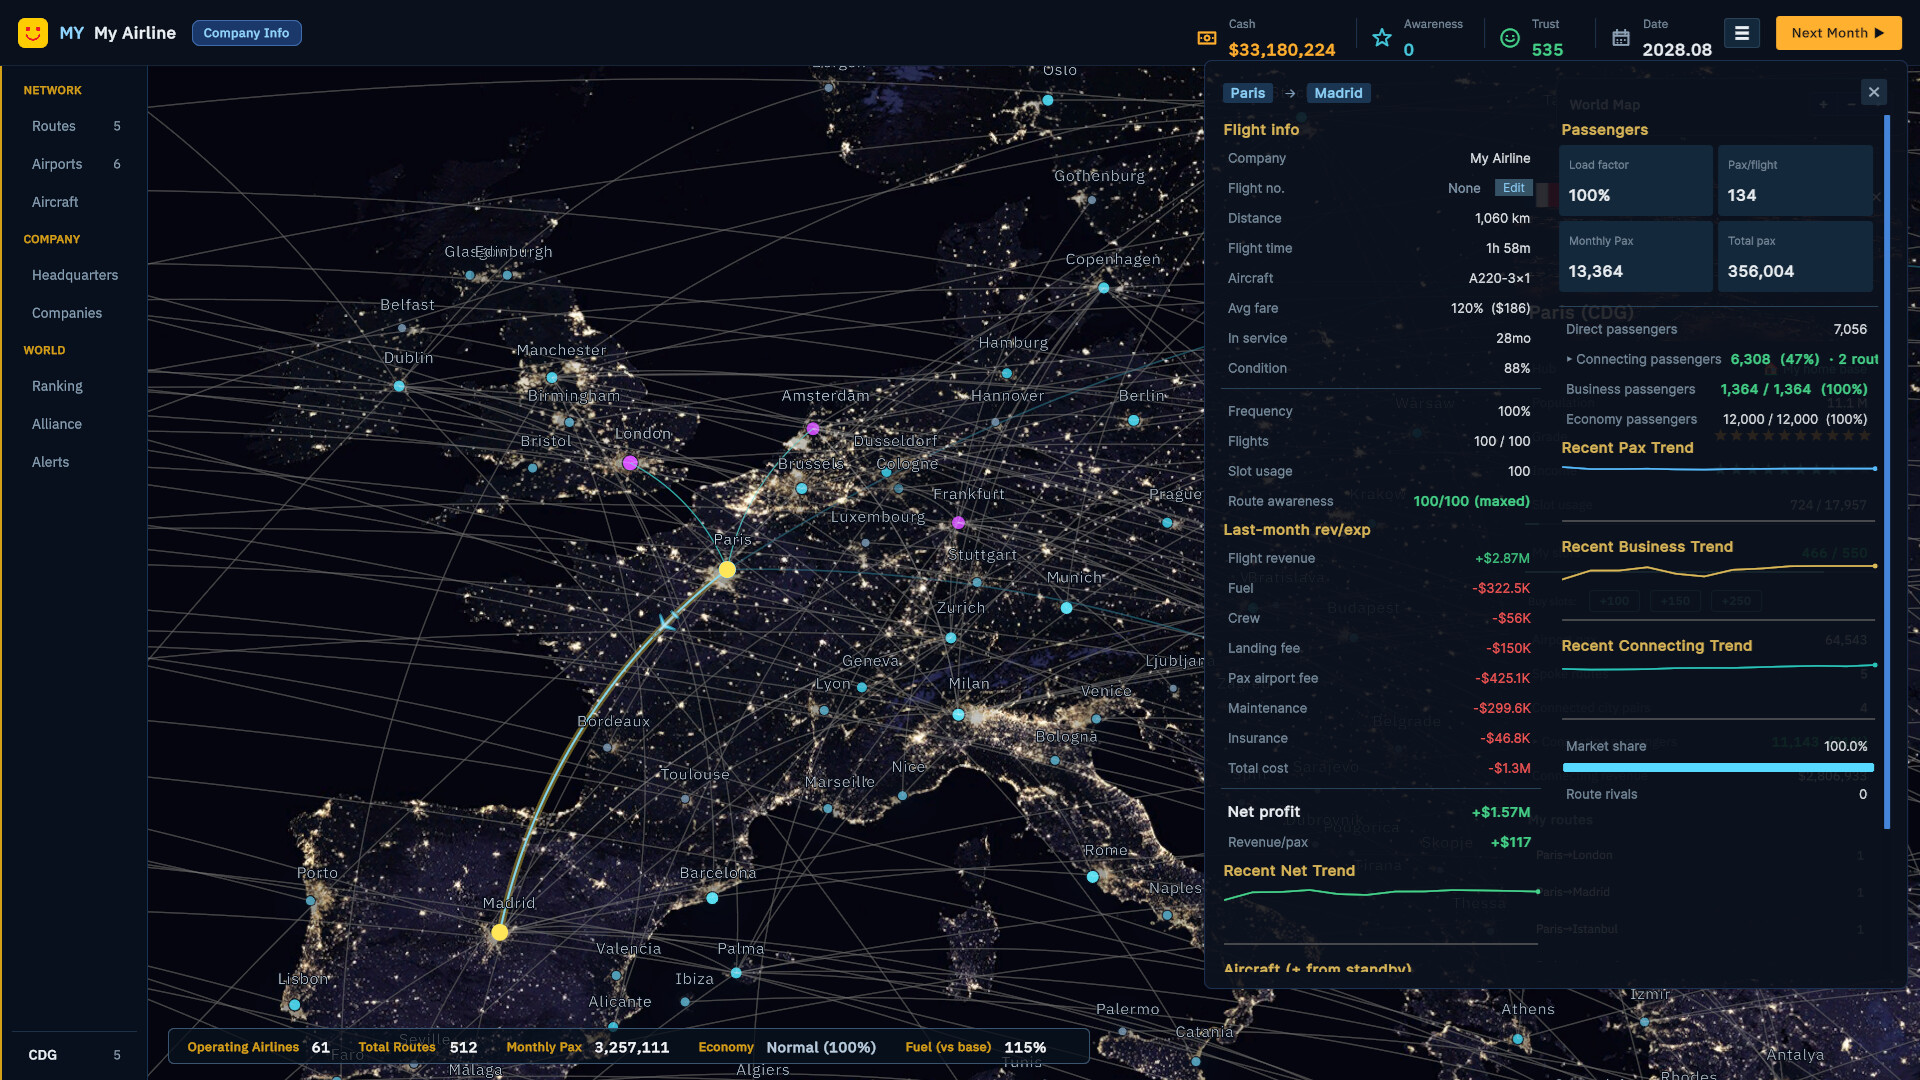Select the Milan airport marker

(958, 715)
